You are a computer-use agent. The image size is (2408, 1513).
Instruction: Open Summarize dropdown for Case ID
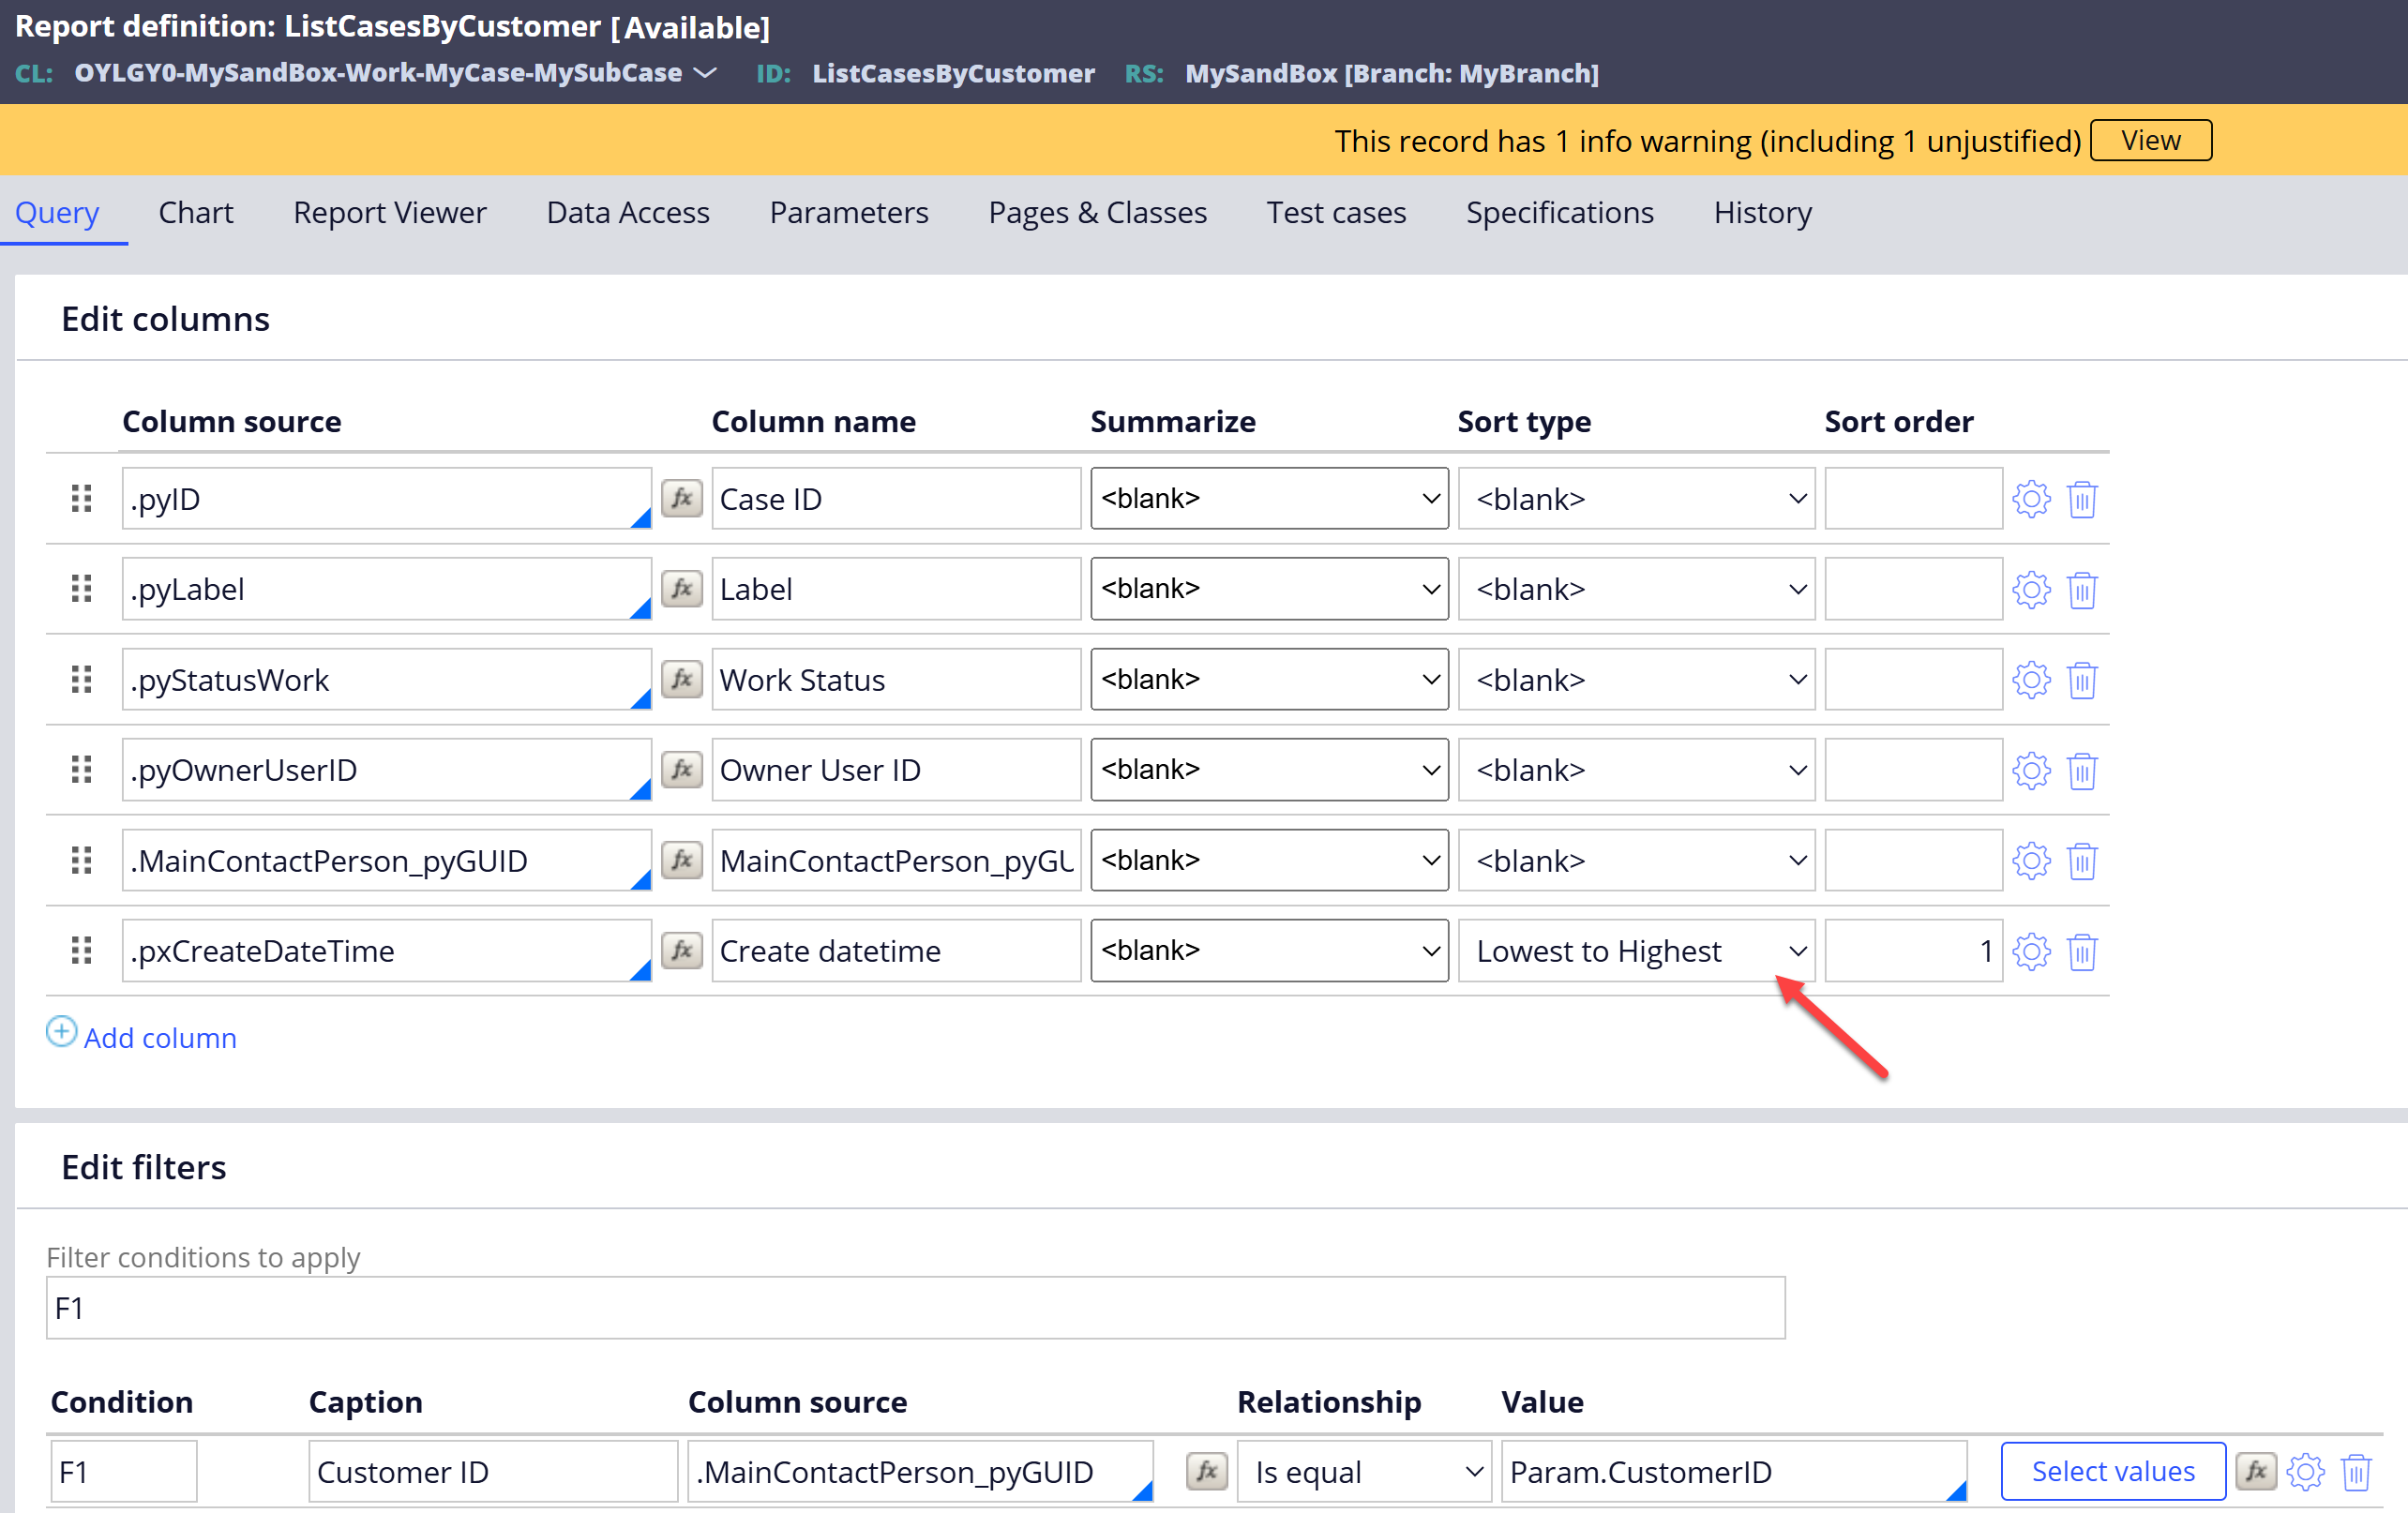coord(1269,498)
